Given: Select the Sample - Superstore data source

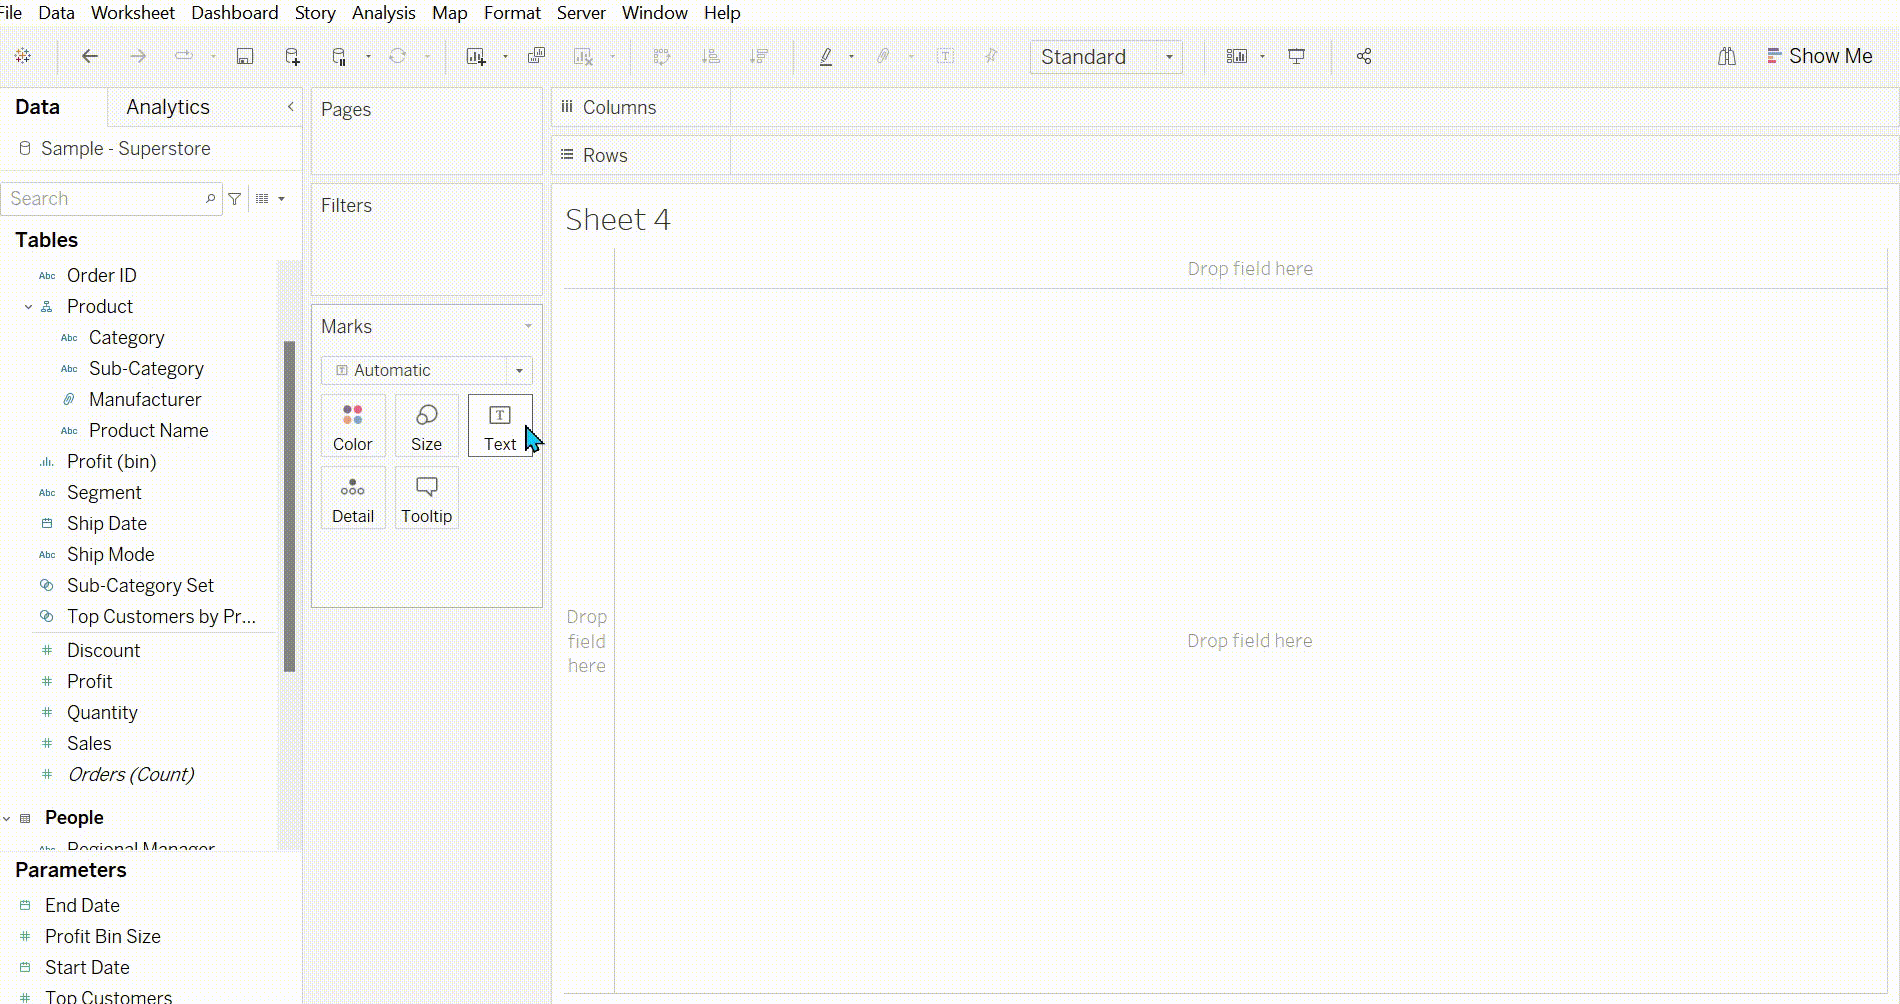Looking at the screenshot, I should click(x=125, y=149).
